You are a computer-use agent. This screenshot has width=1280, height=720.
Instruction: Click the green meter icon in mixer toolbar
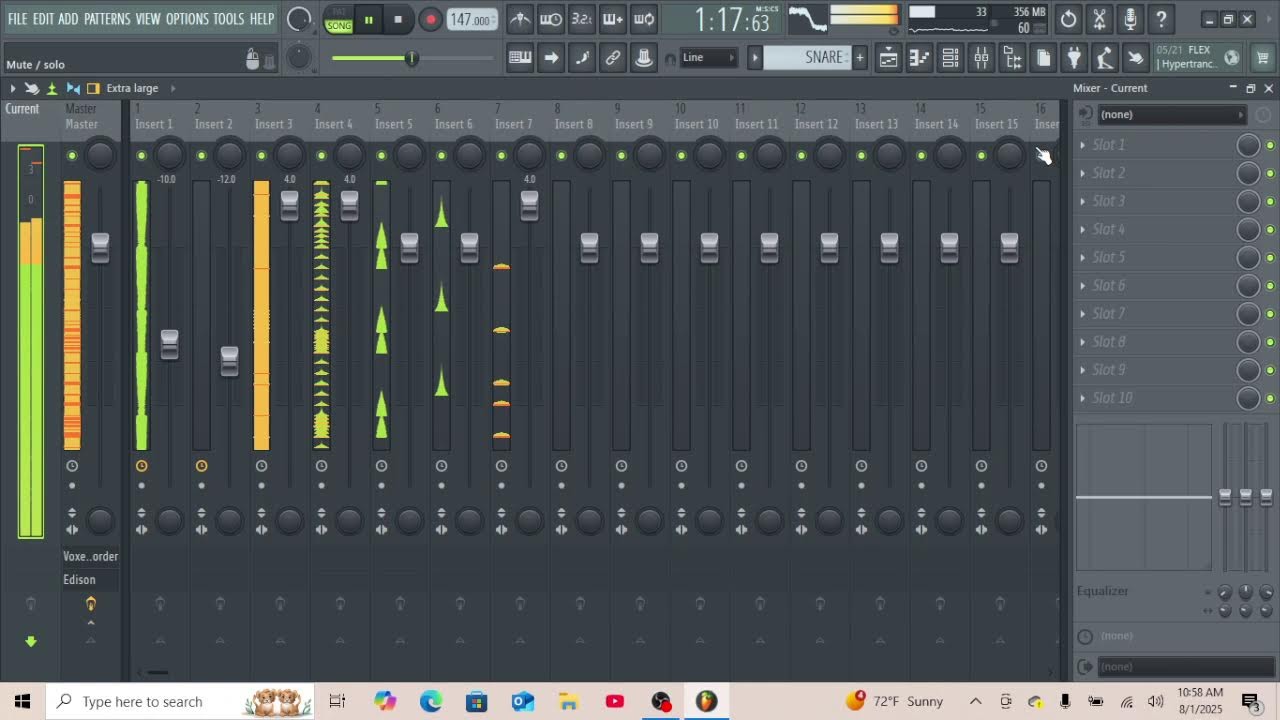(52, 88)
